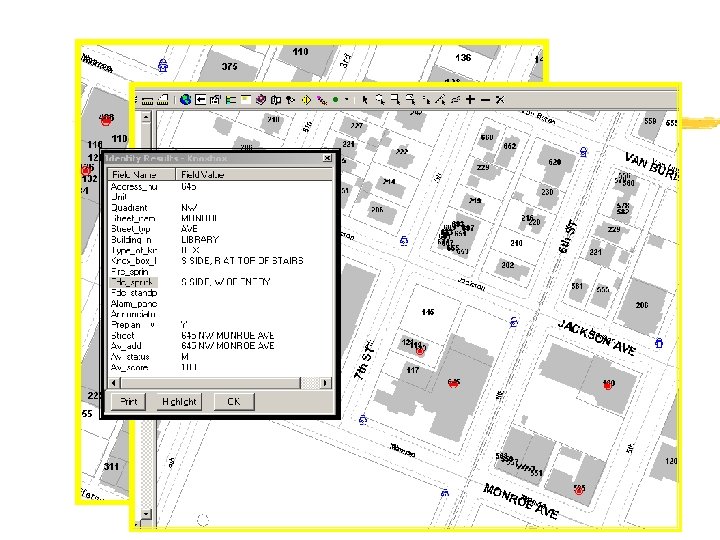Click the green legend list icon in the toolbar
720x540 pixels.
[231, 100]
